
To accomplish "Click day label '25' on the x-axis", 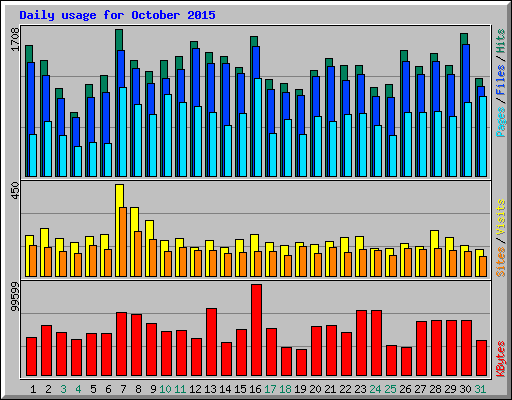I will click(x=390, y=389).
